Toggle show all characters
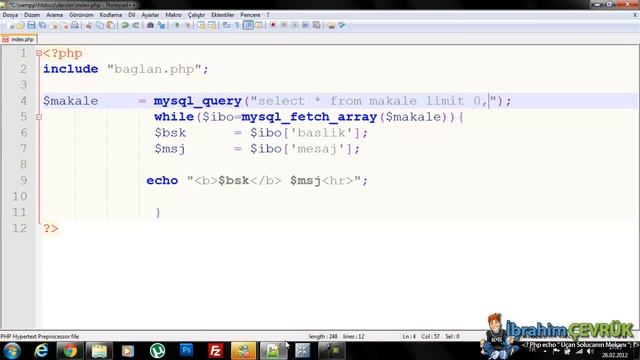The width and height of the screenshot is (640, 360). 237,25
